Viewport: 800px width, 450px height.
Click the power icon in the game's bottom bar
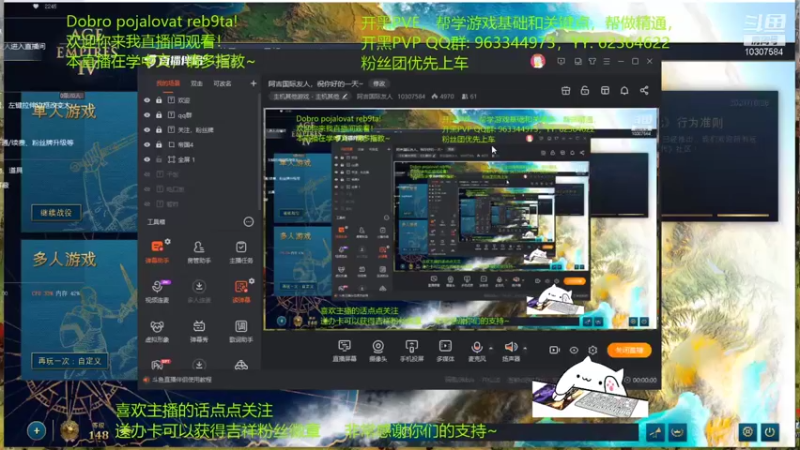(x=769, y=432)
